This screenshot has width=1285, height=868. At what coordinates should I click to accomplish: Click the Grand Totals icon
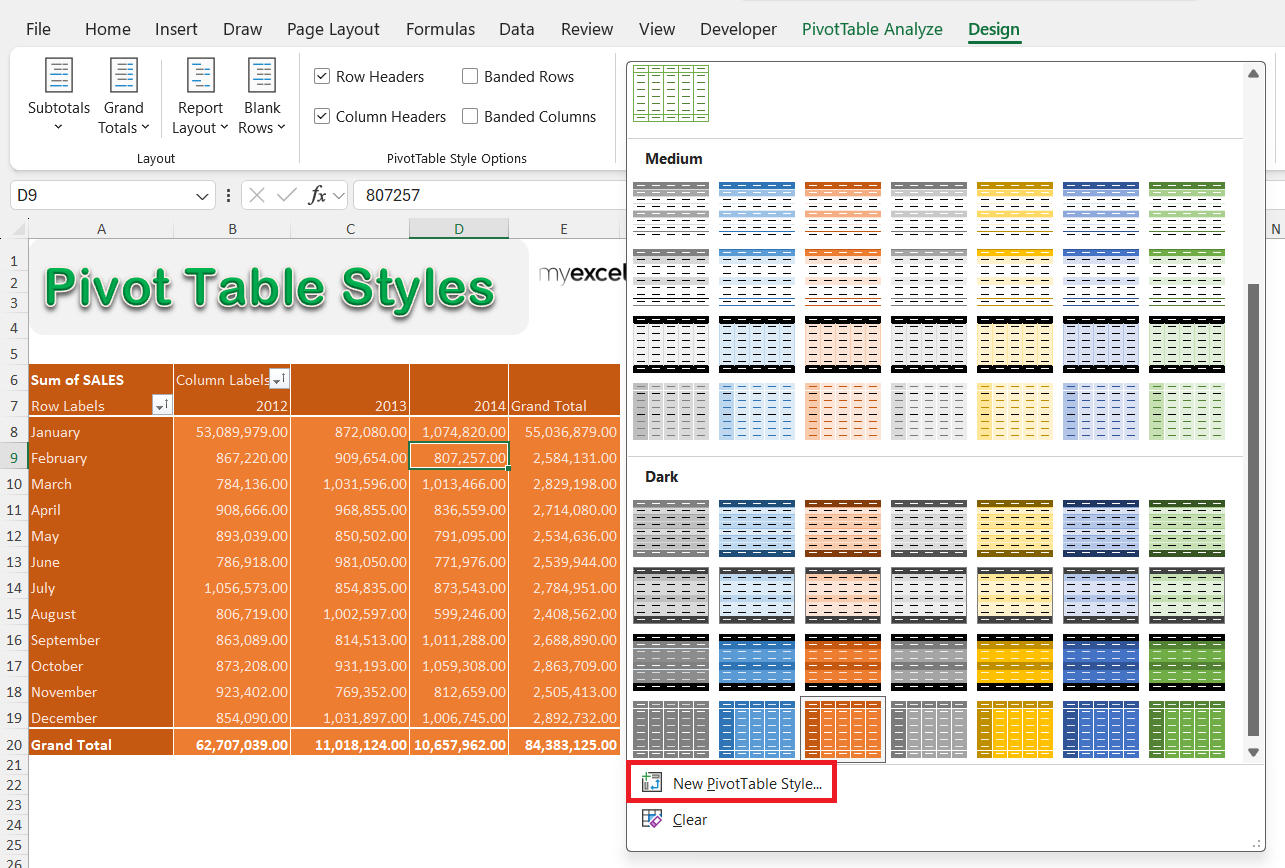pos(124,77)
